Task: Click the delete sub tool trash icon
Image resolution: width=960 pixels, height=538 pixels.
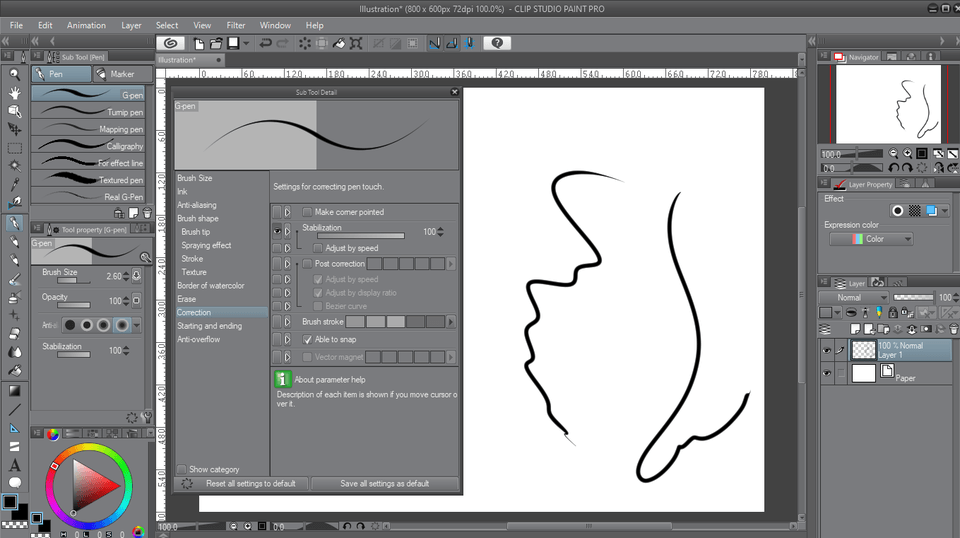Action: (x=147, y=213)
